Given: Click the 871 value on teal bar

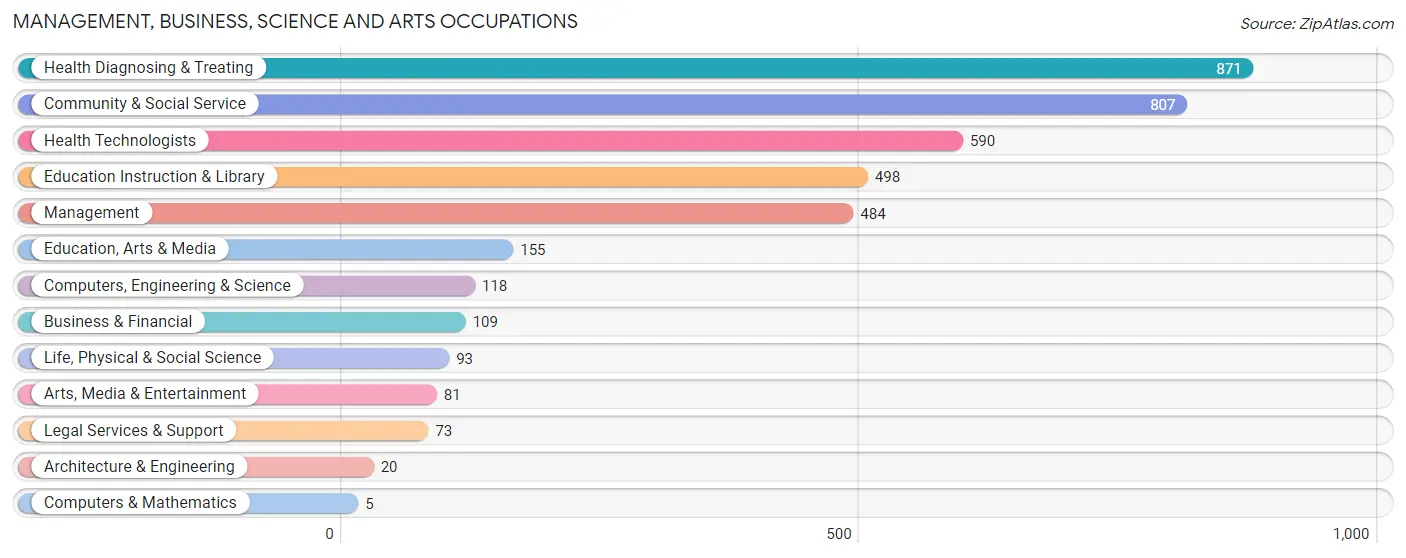Looking at the screenshot, I should click(x=1228, y=69).
